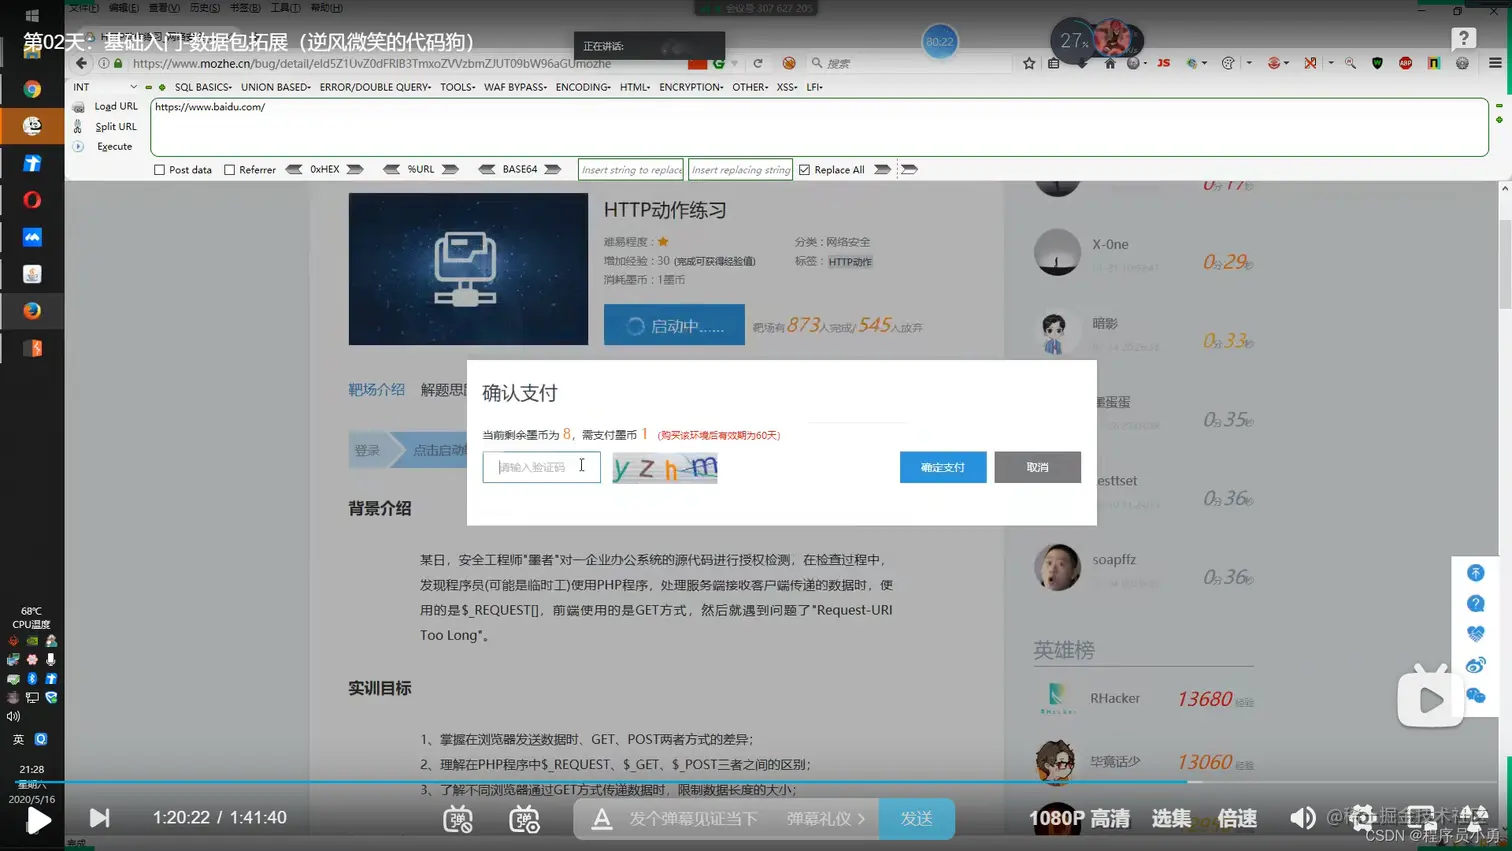Open the XSS dropdown menu
Viewport: 1512px width, 851px height.
[x=787, y=87]
